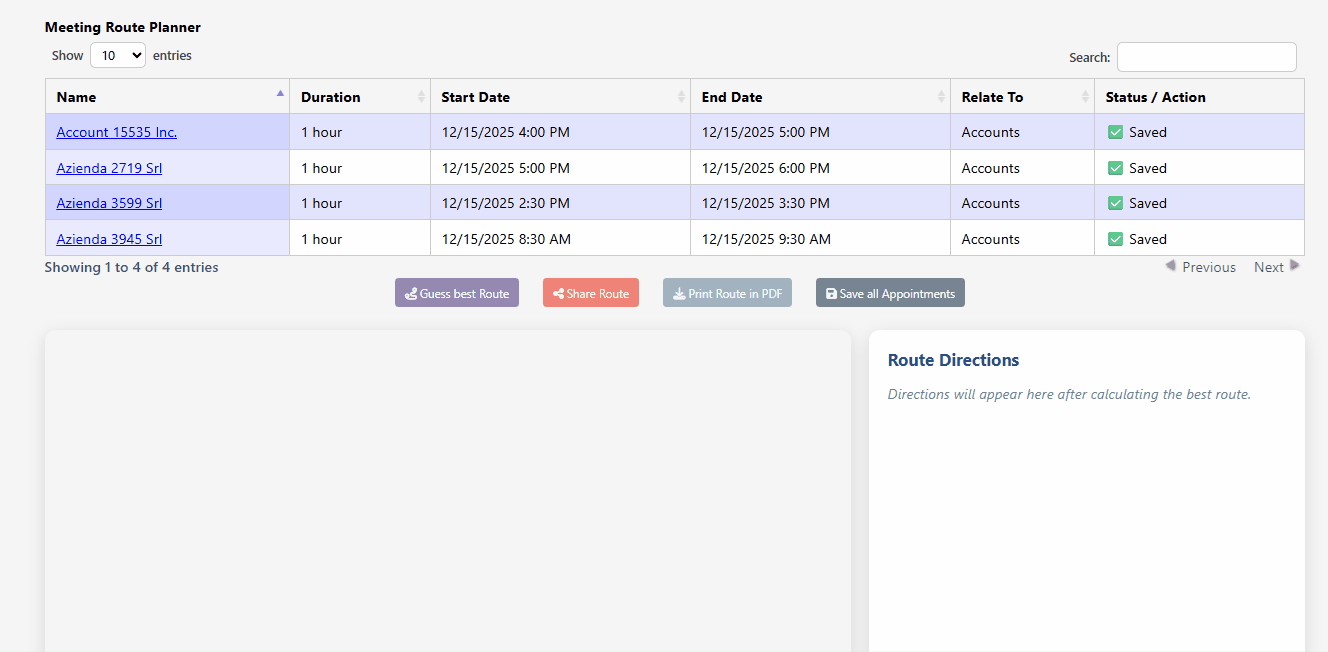Click inside the Search input field
The height and width of the screenshot is (652, 1328).
[x=1206, y=56]
